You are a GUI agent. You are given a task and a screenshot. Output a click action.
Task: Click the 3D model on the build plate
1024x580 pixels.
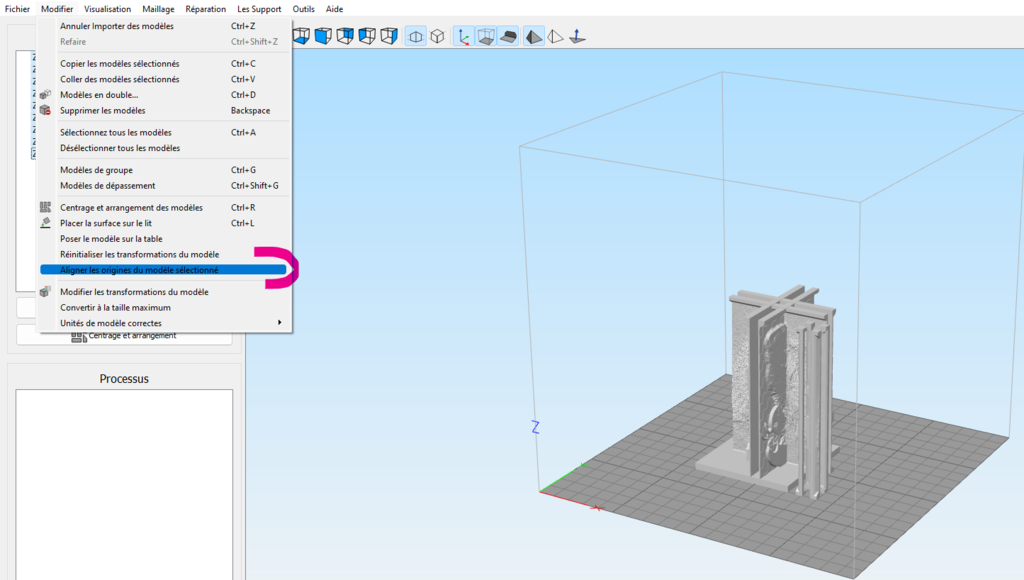coord(775,390)
